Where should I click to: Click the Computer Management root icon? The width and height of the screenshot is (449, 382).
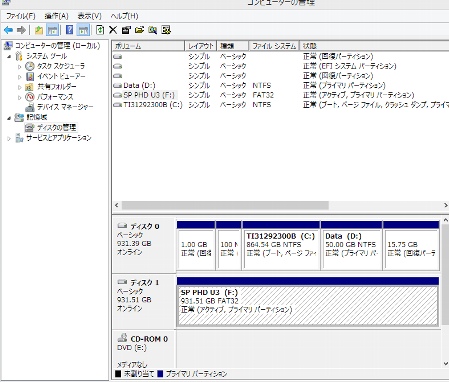(8, 46)
